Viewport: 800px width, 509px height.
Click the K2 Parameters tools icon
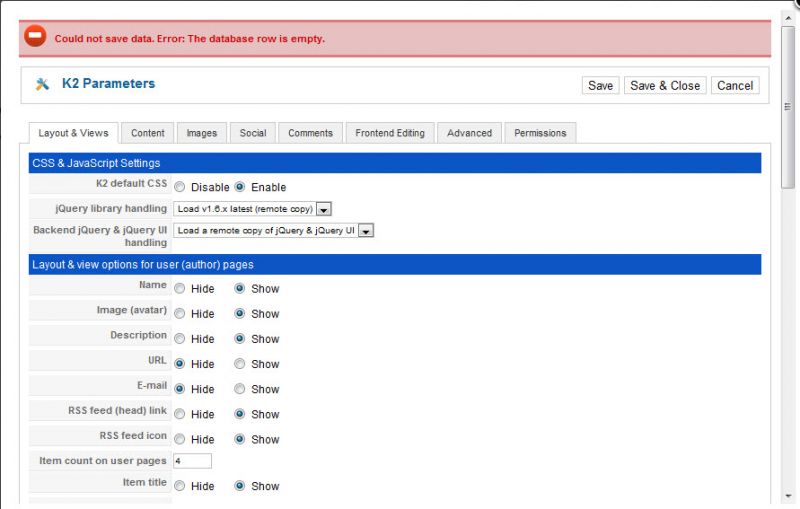coord(42,84)
